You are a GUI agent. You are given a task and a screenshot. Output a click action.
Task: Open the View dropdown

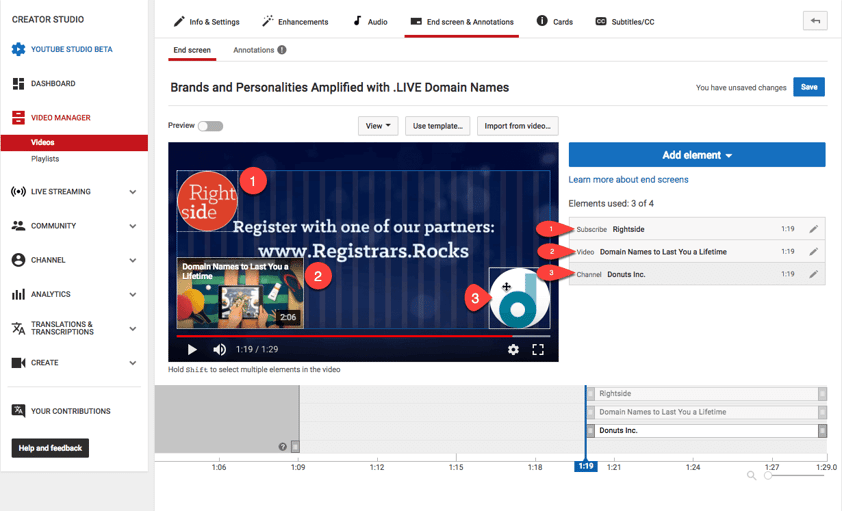378,126
